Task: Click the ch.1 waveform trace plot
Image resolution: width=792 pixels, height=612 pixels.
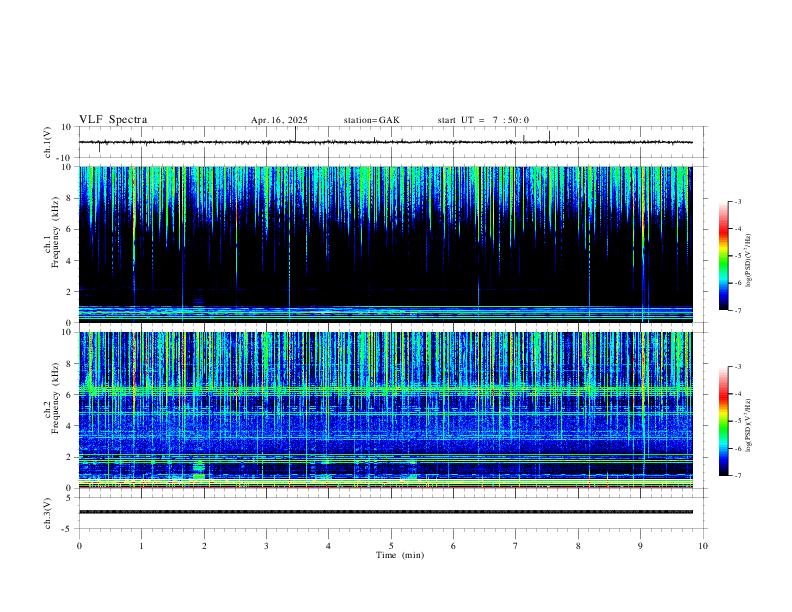Action: point(386,142)
